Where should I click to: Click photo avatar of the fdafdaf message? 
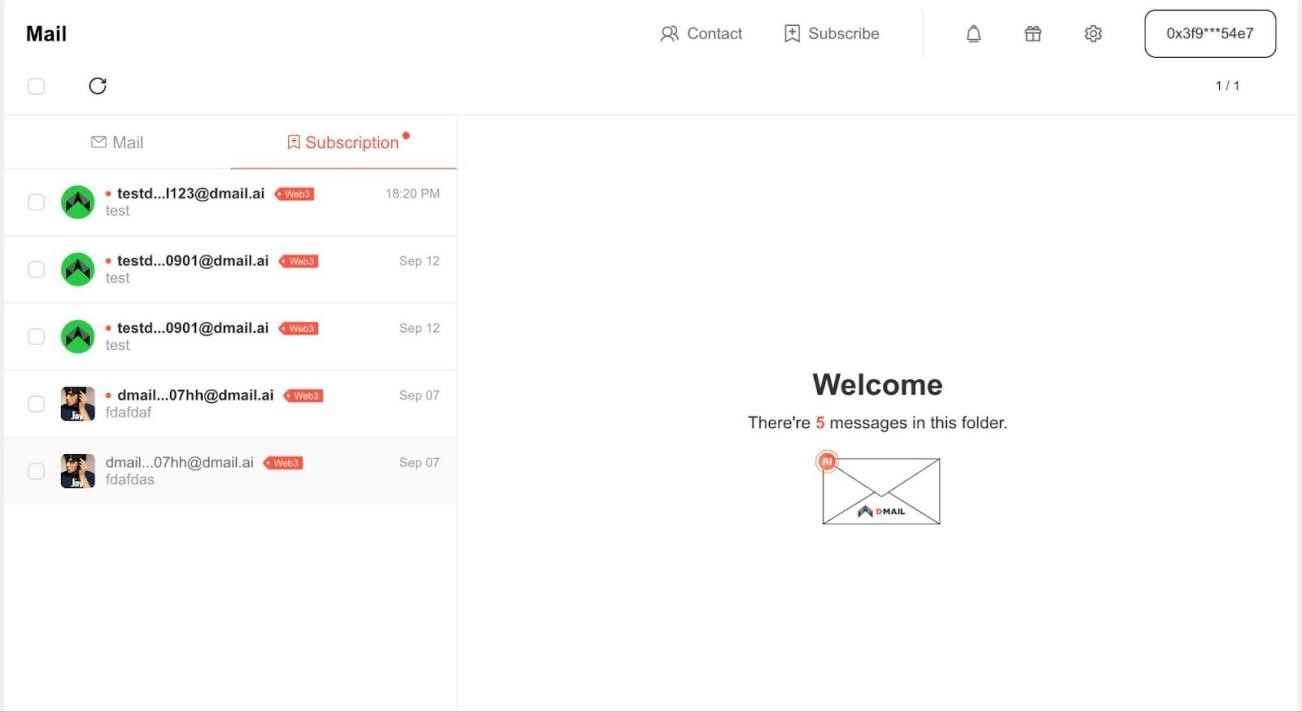(x=78, y=404)
